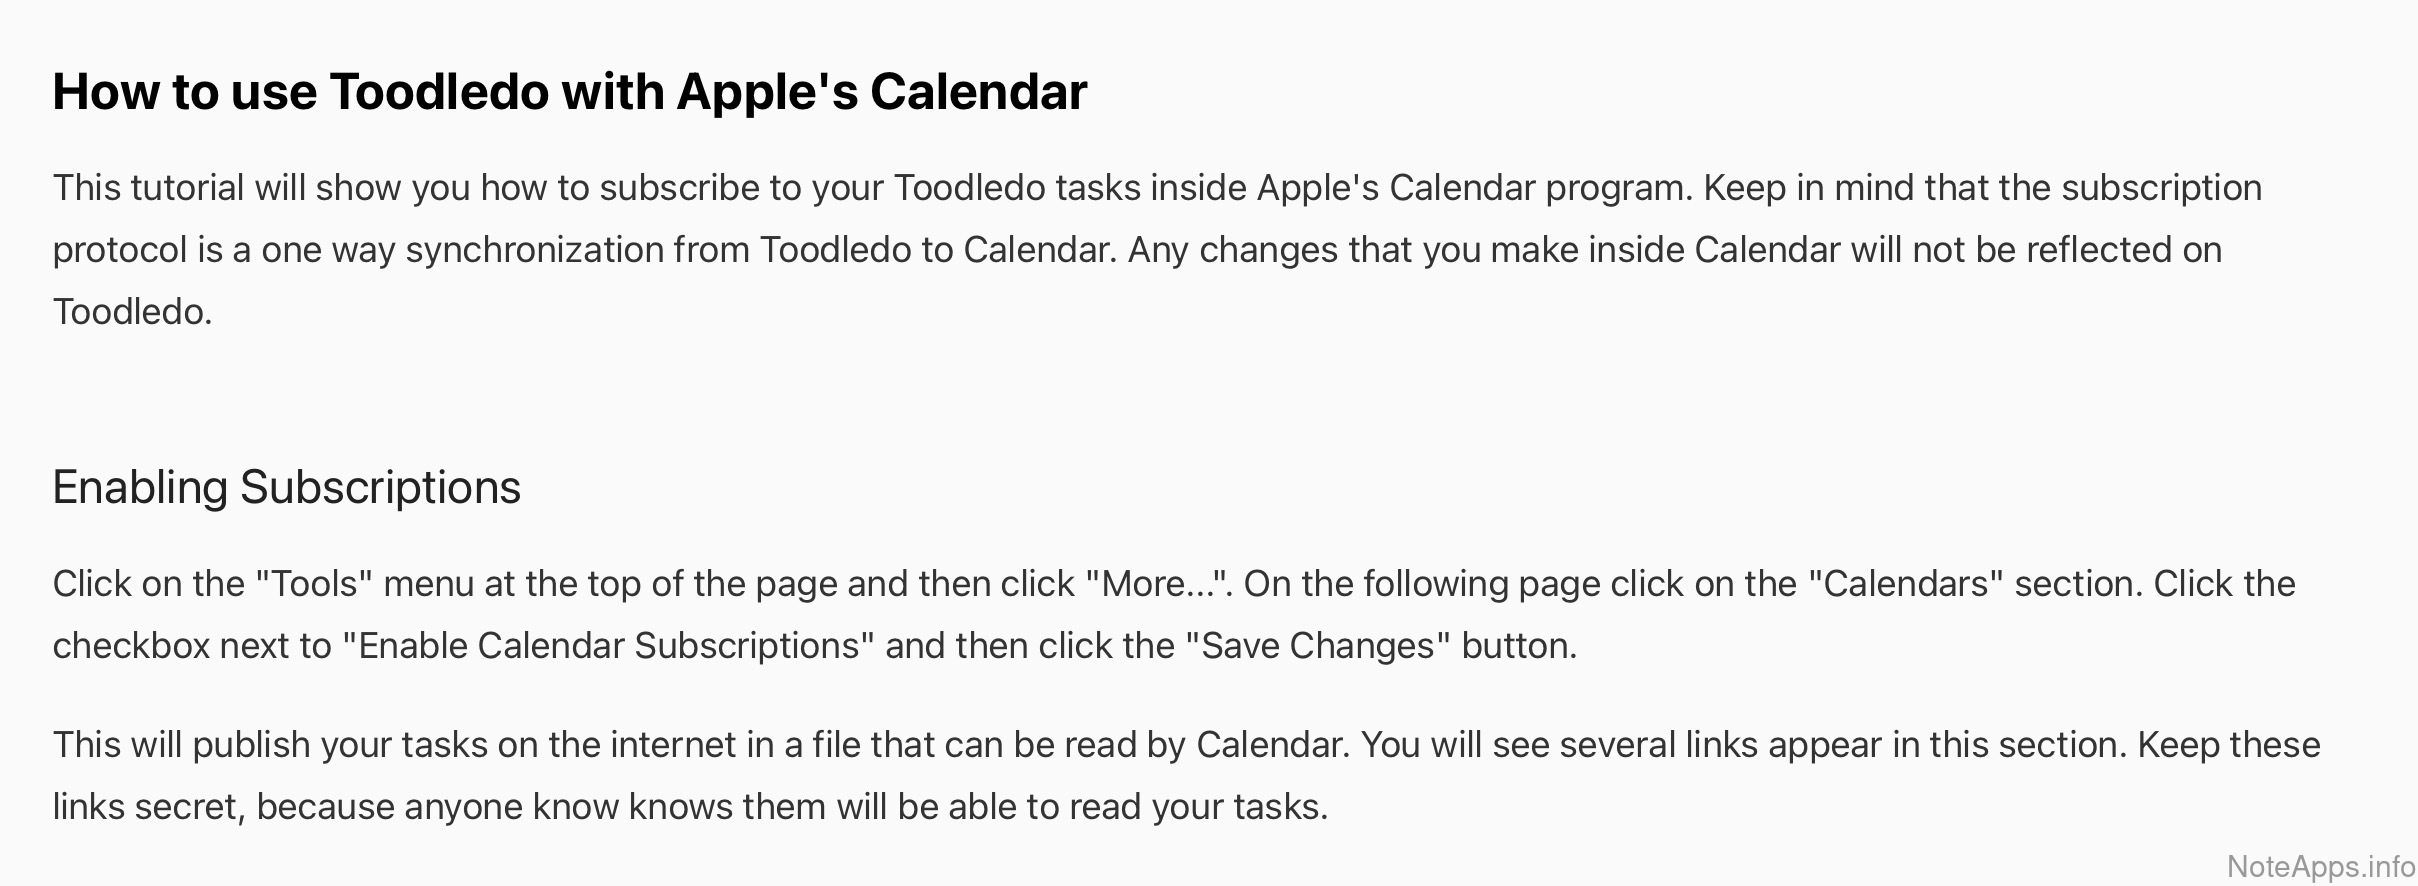Click the word "checkbox" in the instructions
The width and height of the screenshot is (2418, 886).
131,646
